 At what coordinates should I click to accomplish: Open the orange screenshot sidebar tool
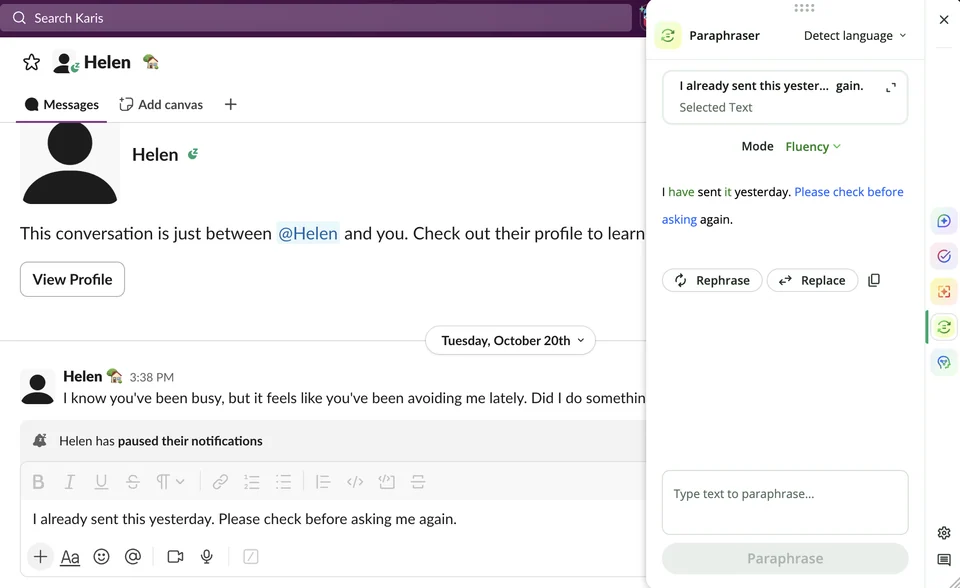pos(943,292)
